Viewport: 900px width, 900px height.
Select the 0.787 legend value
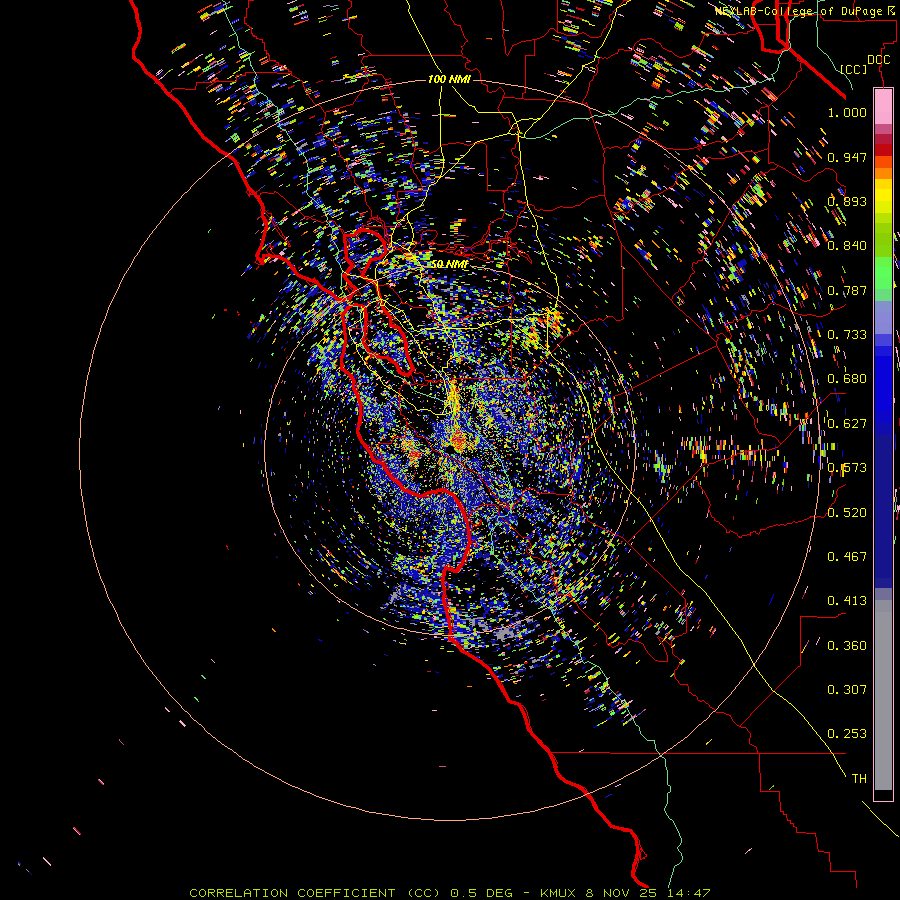[x=847, y=290]
